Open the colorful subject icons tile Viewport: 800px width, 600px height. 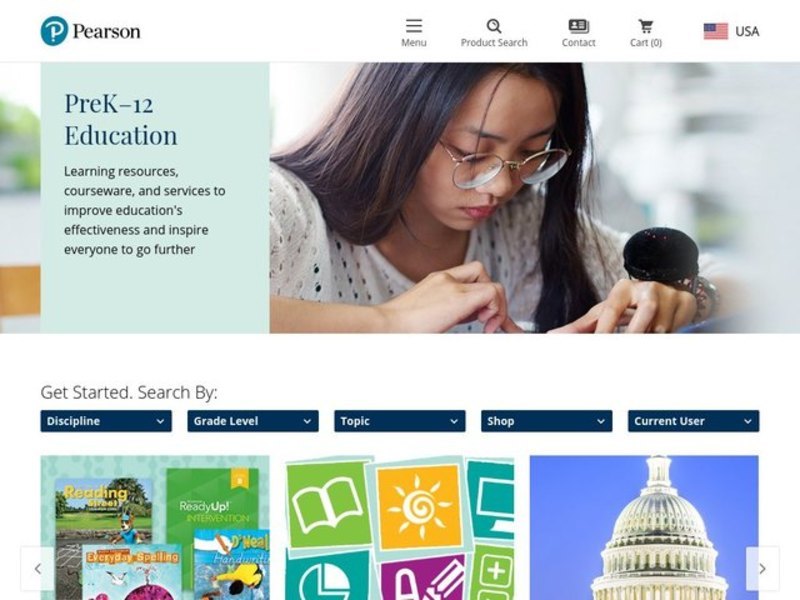399,528
